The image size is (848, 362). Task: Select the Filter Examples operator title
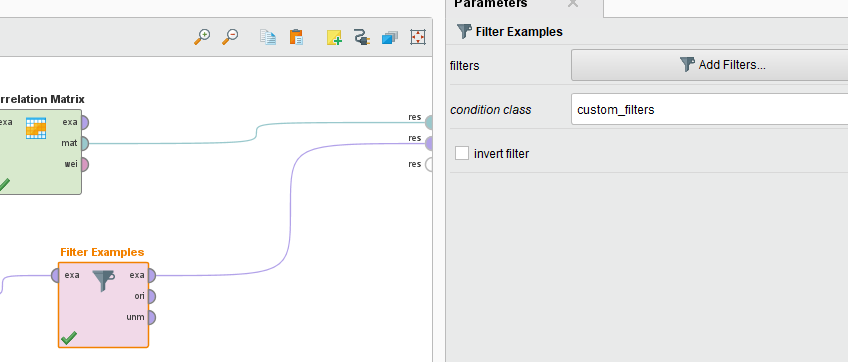click(102, 252)
